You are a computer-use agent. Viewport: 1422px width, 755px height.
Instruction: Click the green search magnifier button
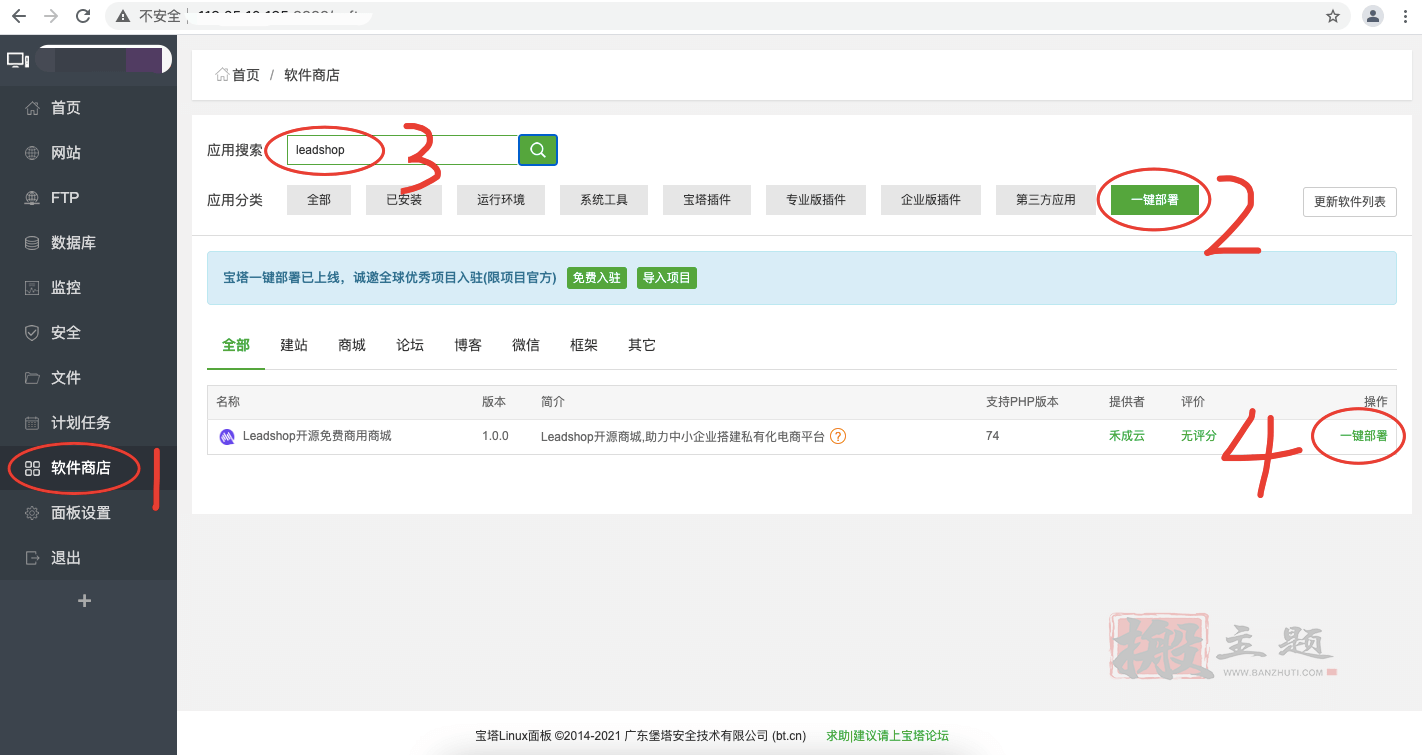tap(538, 150)
